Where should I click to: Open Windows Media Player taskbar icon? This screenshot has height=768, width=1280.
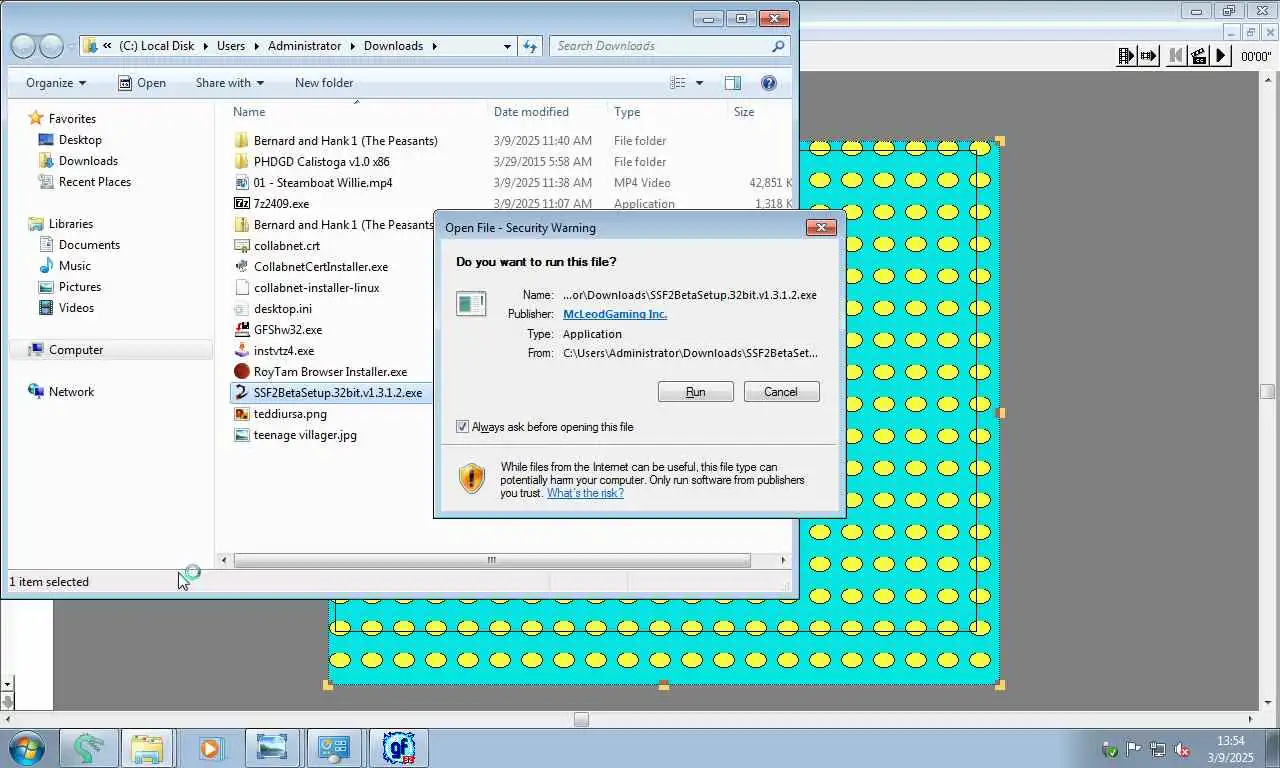point(210,748)
